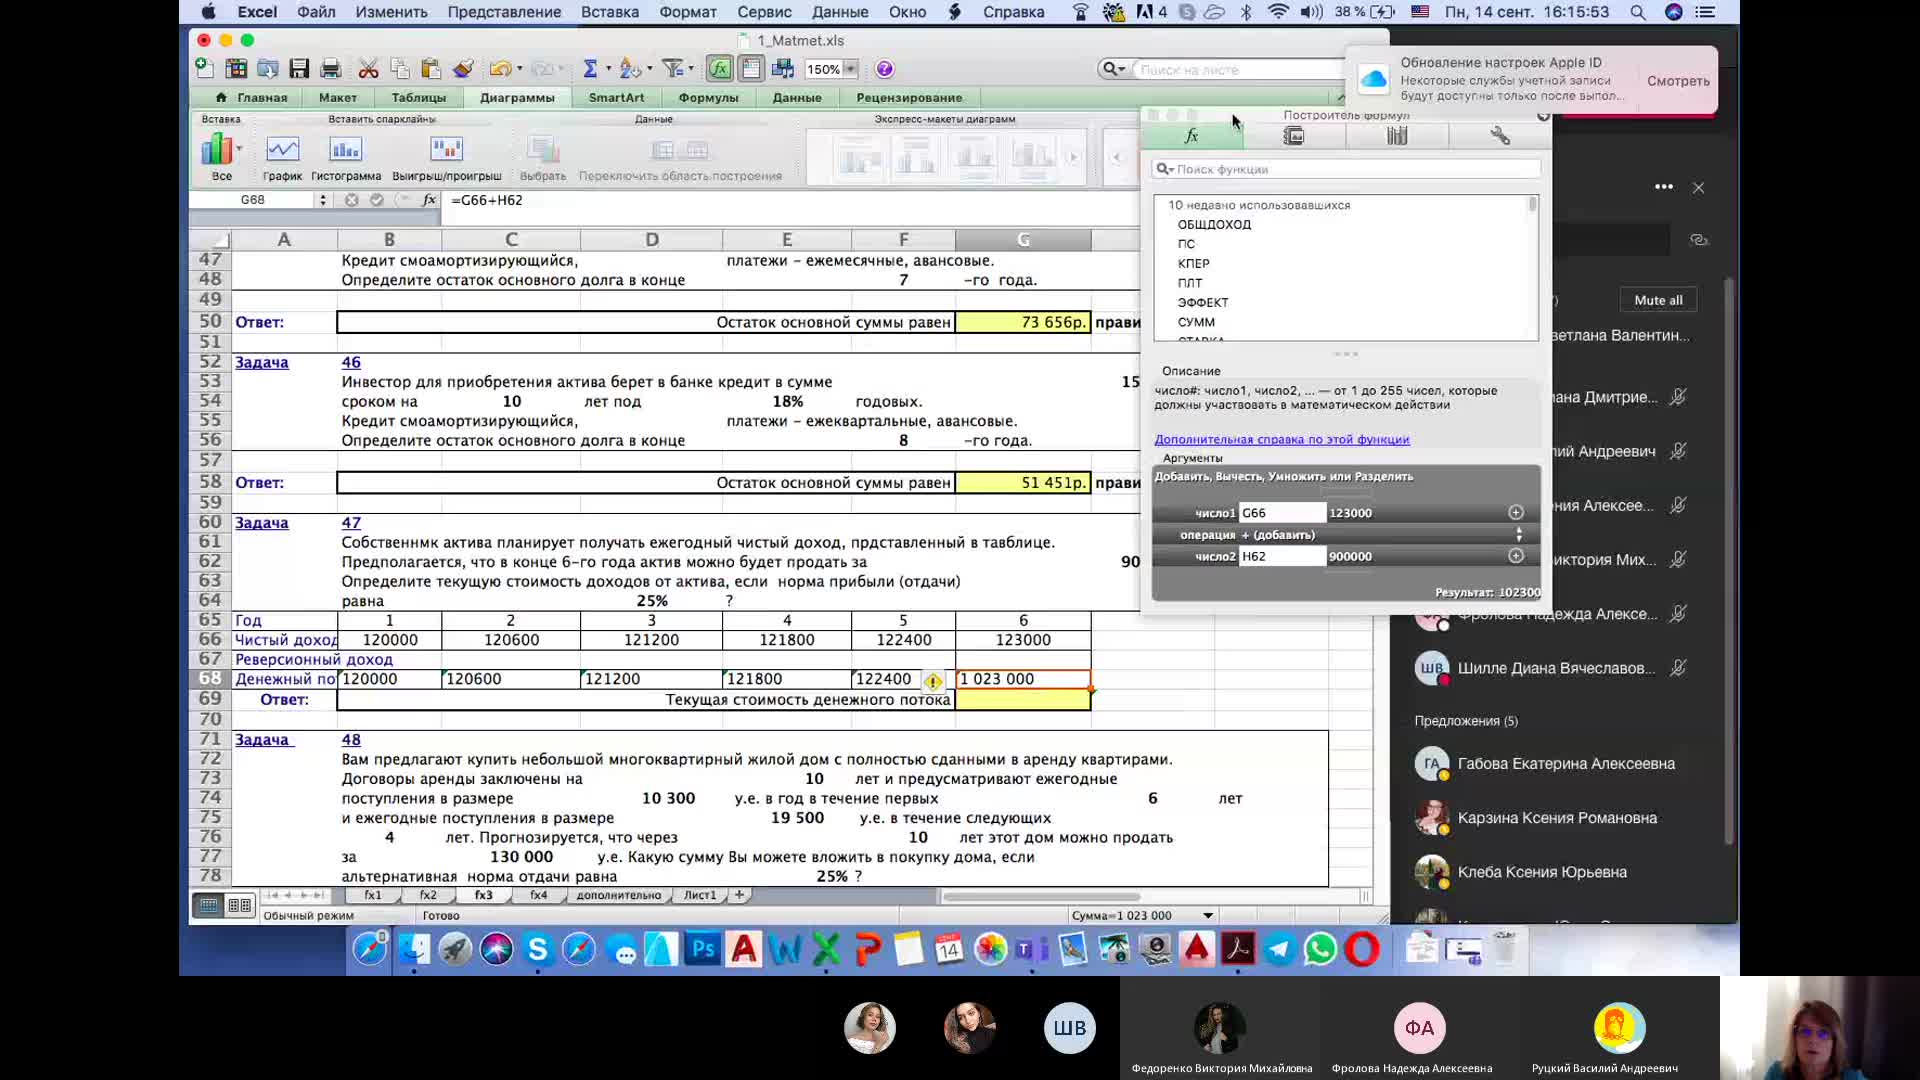Add a new sheet with the plus tab

739,895
